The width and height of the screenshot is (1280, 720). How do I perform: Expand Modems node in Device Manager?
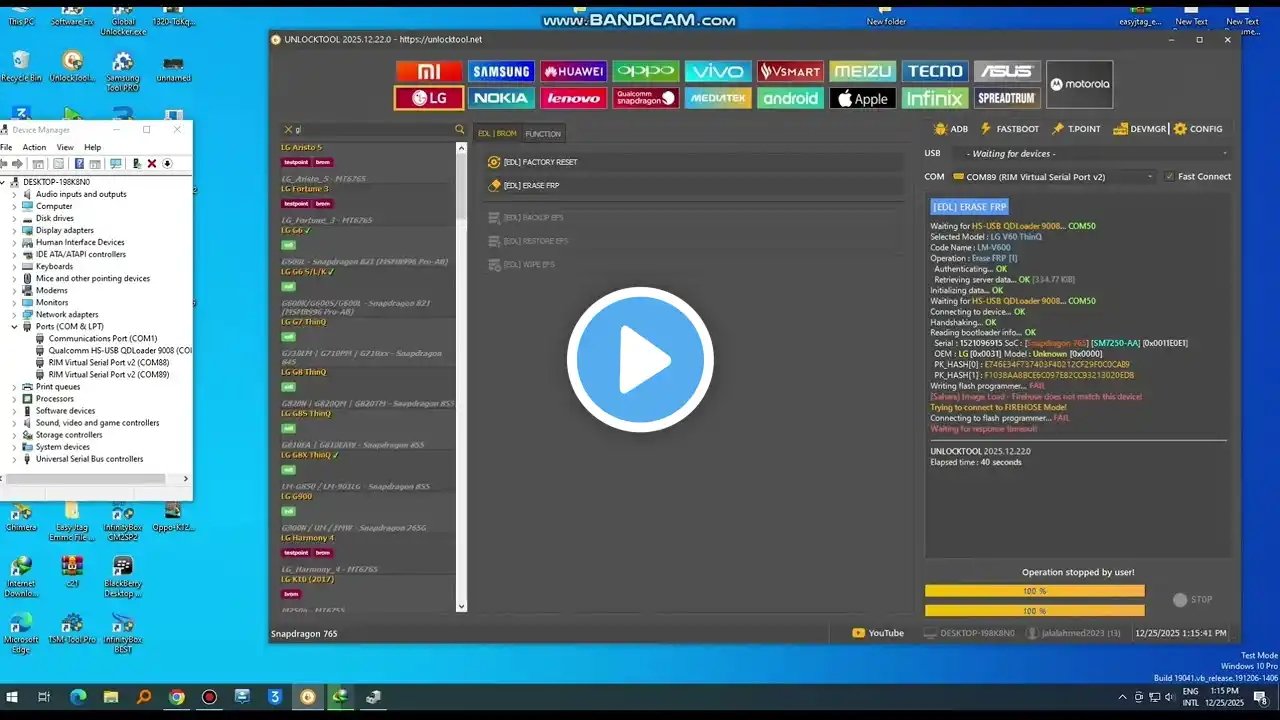14,290
